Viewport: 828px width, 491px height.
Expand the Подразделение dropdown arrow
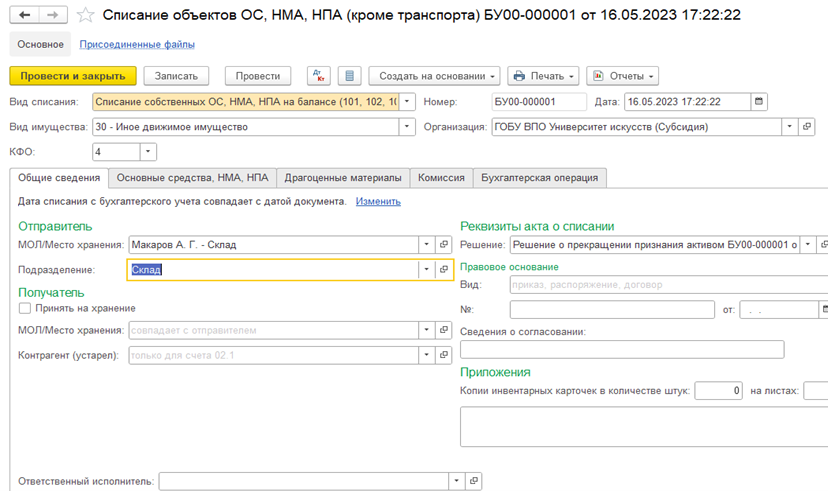coord(427,270)
